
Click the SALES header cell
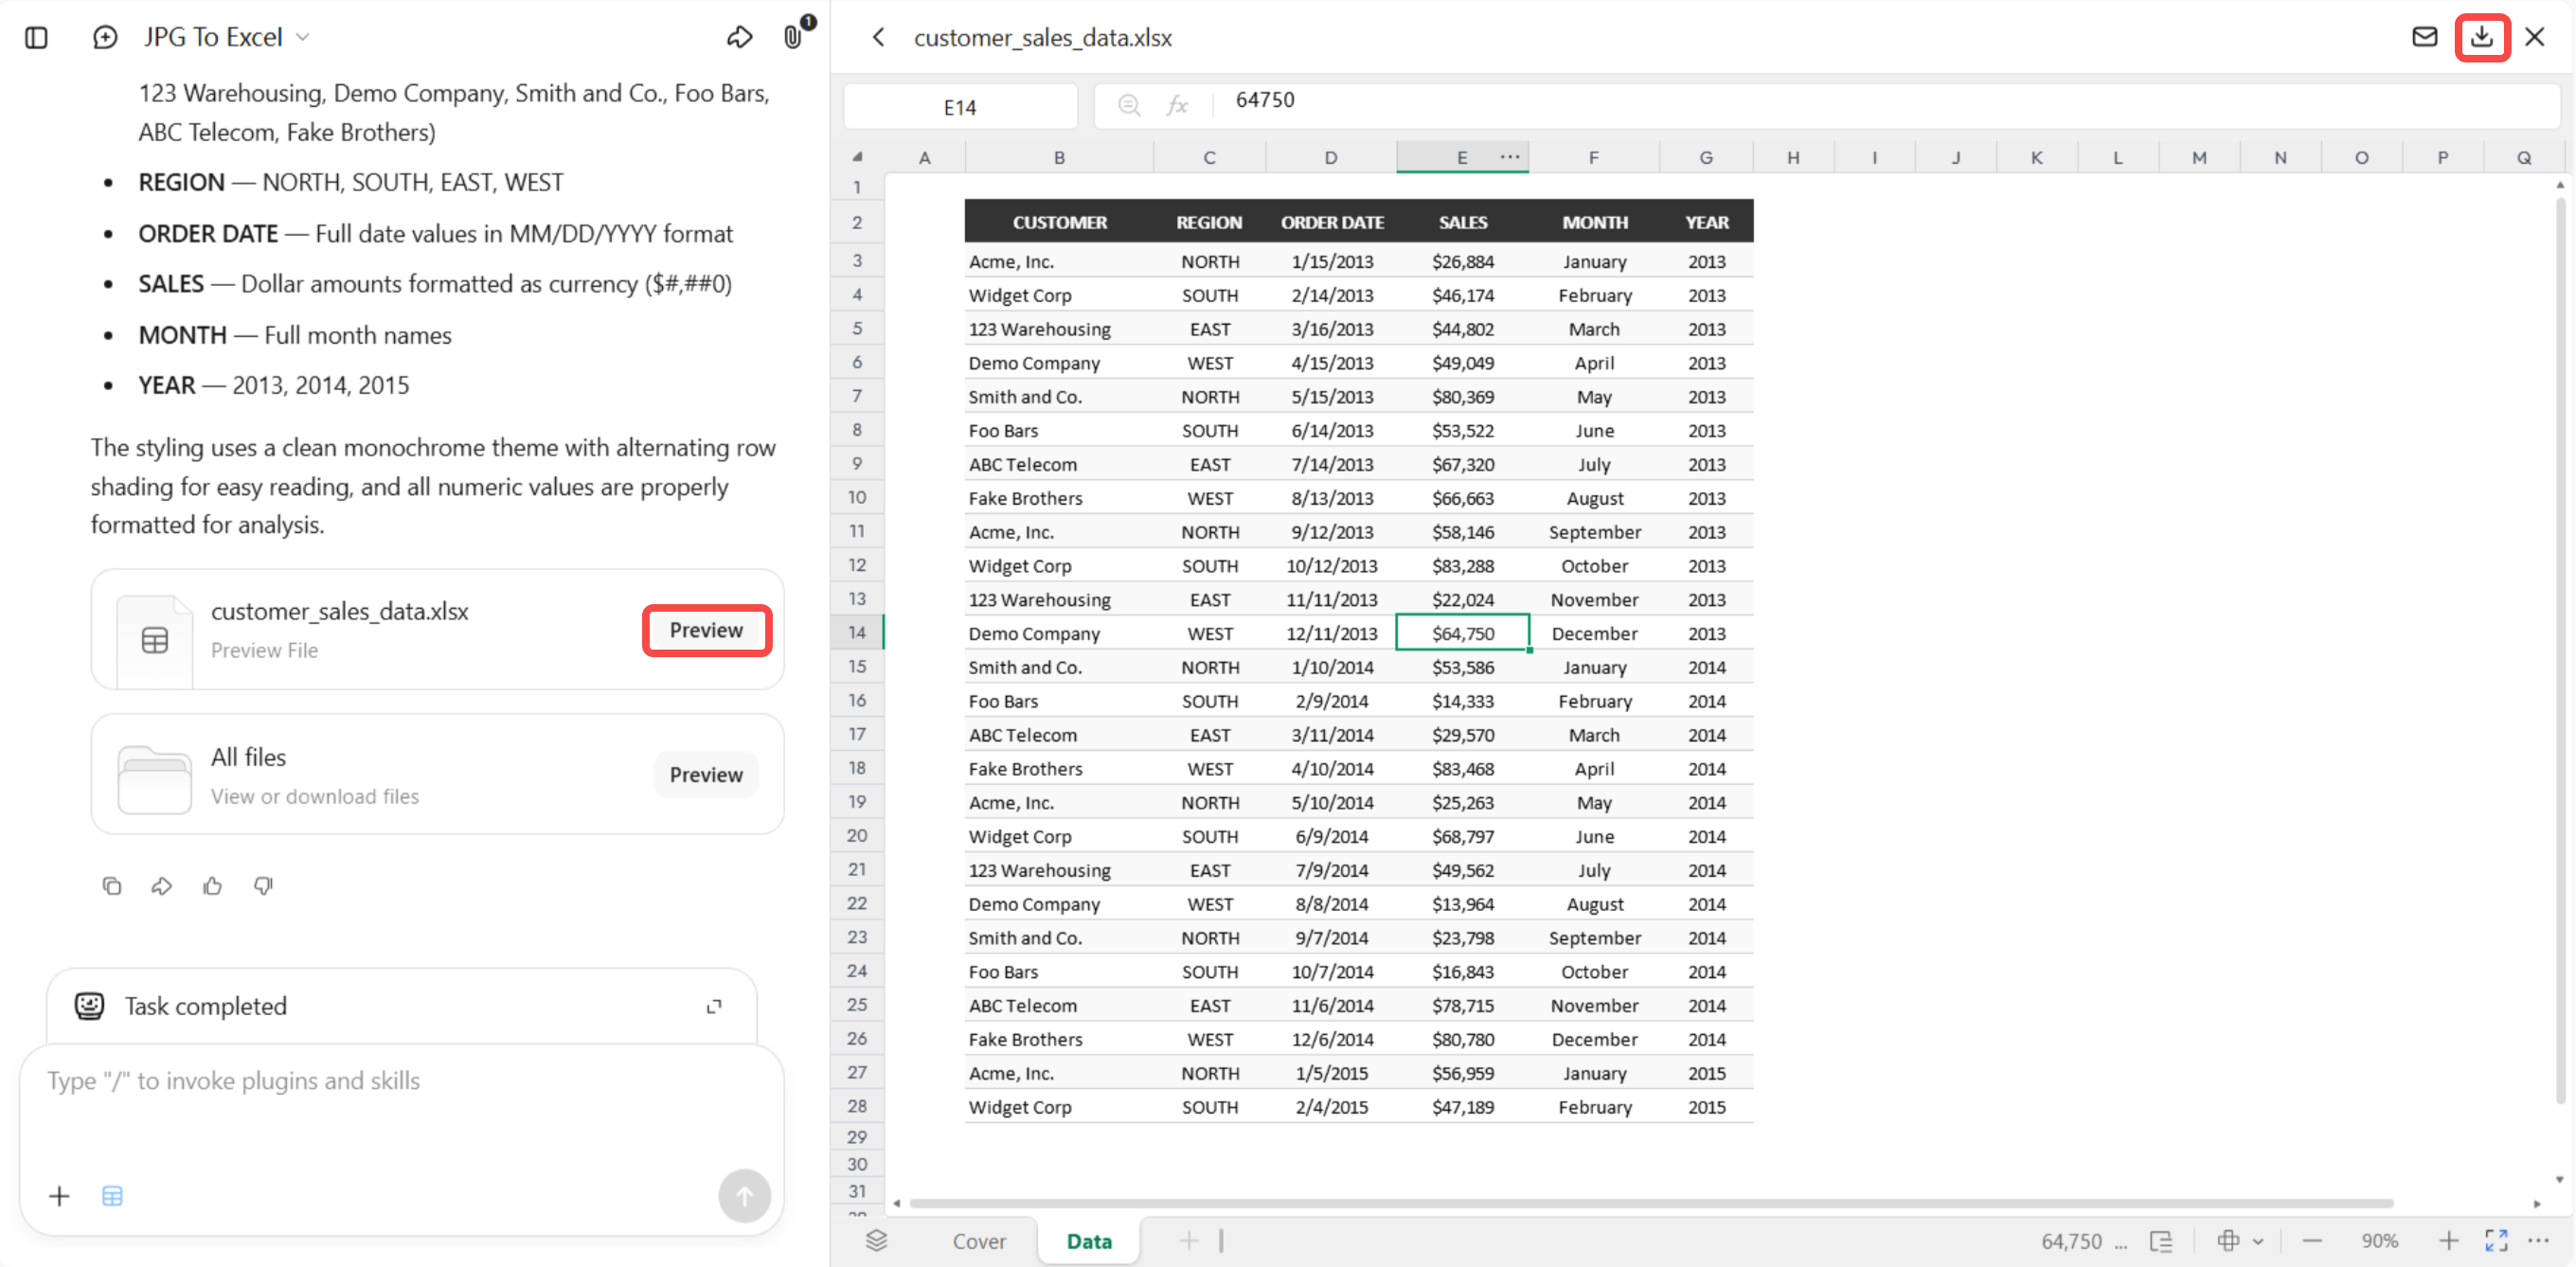(1462, 222)
